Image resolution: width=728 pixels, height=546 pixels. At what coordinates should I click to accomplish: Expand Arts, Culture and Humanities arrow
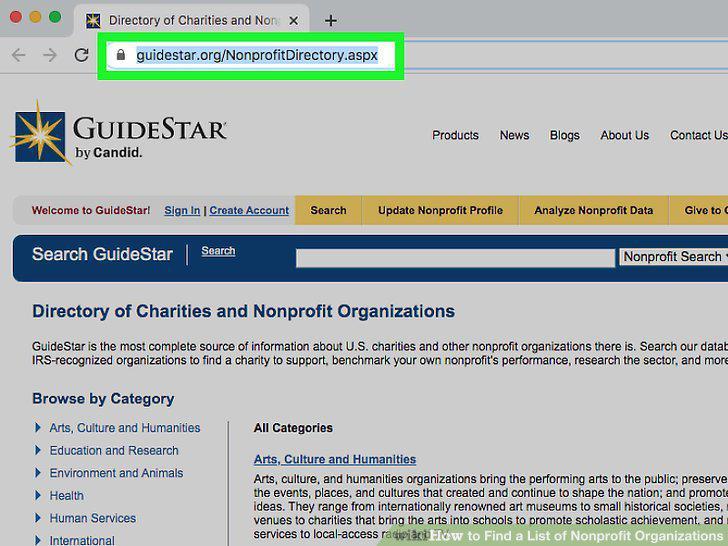tap(38, 427)
